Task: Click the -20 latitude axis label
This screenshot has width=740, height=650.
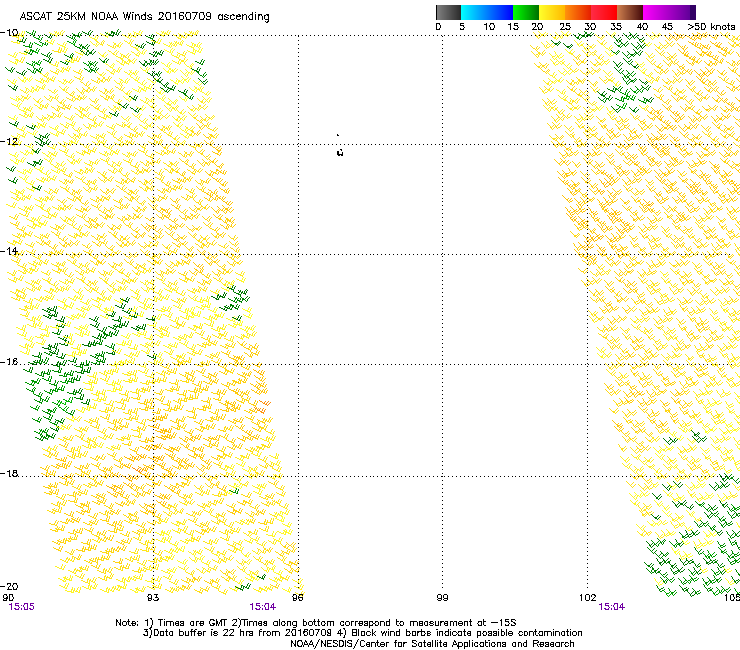Action: [9, 586]
